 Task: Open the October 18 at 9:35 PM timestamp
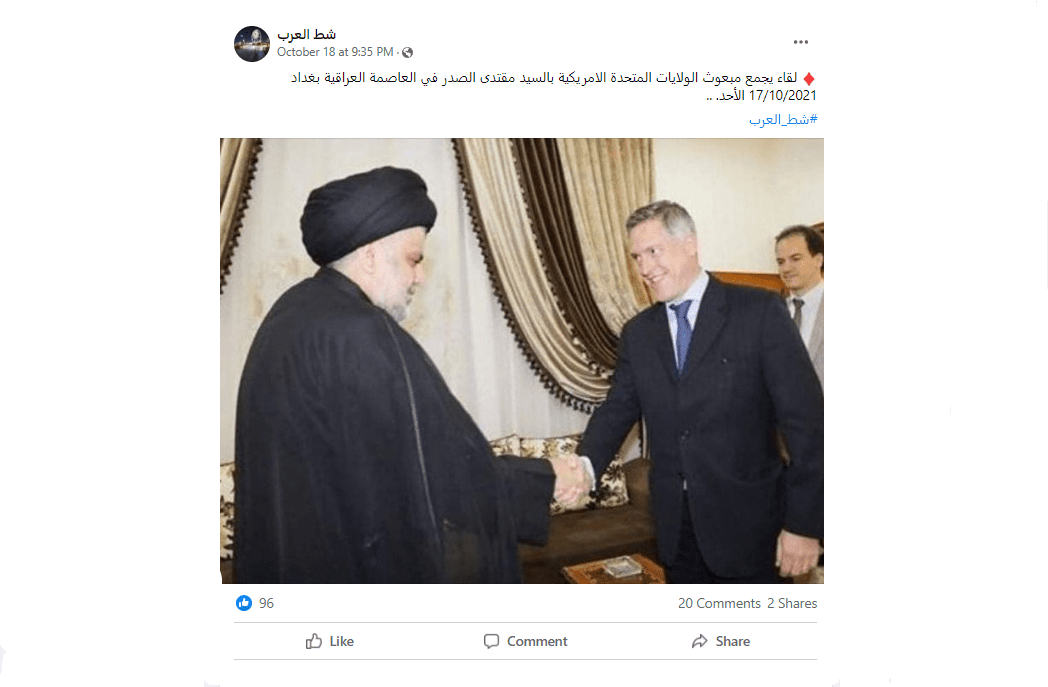click(x=336, y=52)
